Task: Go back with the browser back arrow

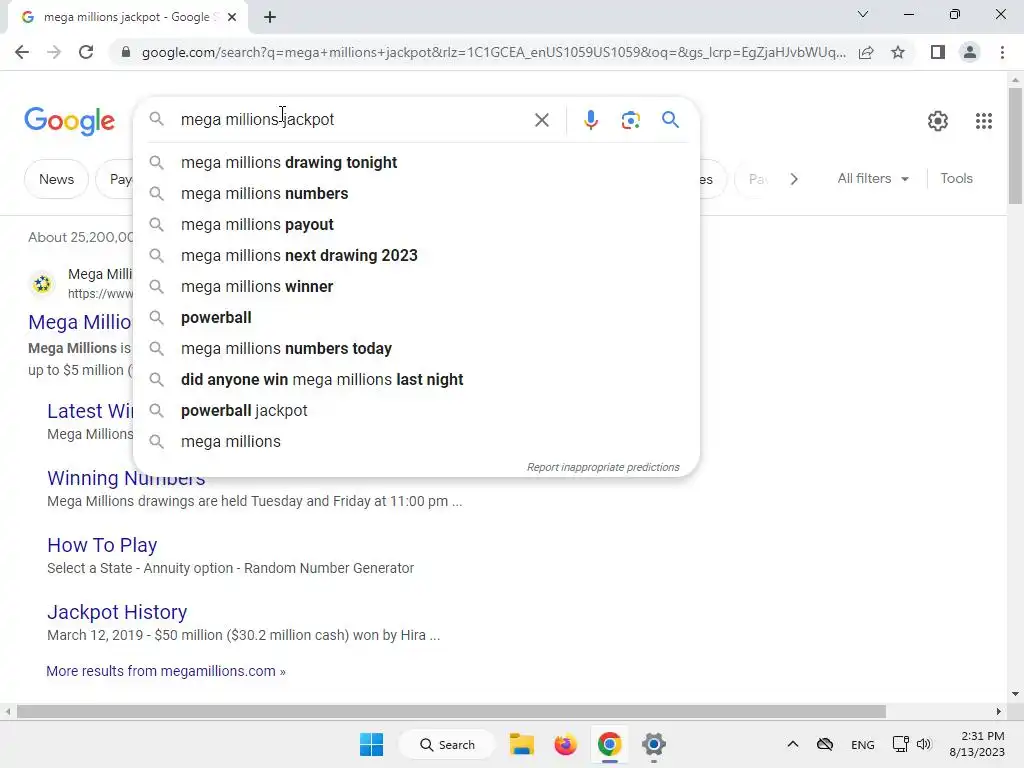Action: (x=22, y=52)
